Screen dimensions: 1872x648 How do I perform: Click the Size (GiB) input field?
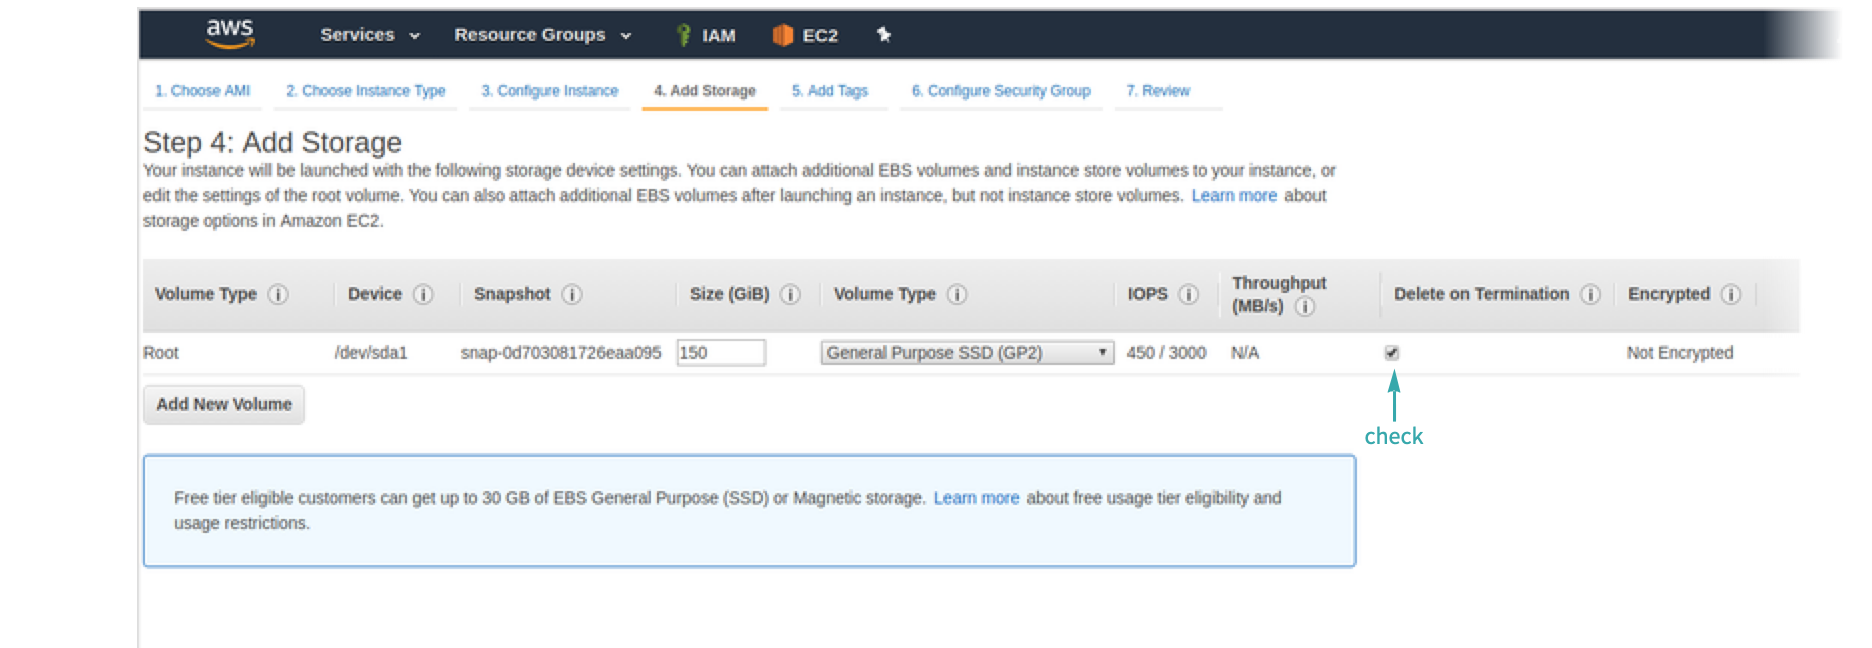click(x=720, y=353)
